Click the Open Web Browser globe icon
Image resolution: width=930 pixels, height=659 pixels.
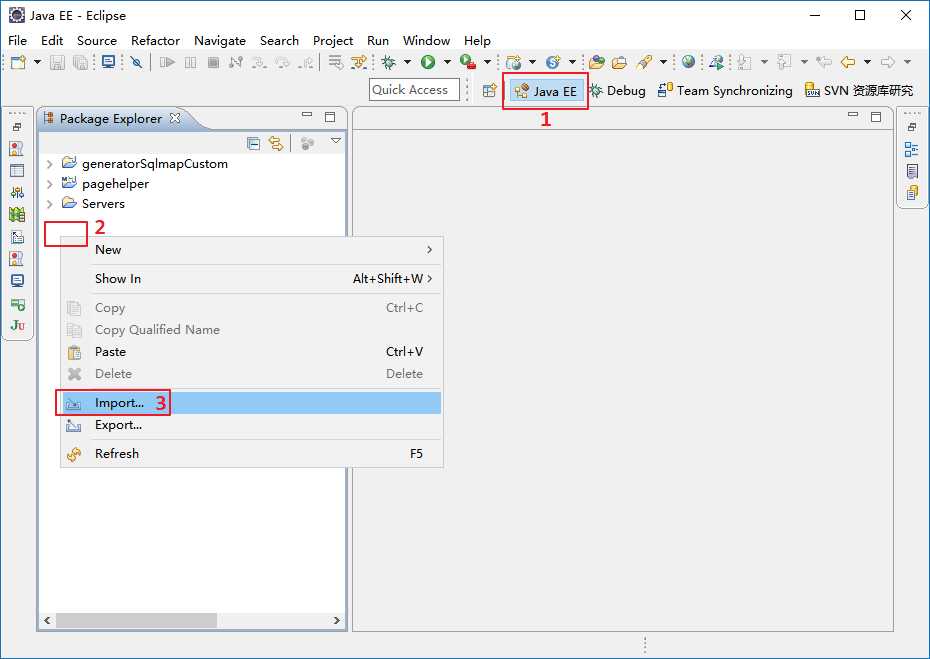coord(688,61)
